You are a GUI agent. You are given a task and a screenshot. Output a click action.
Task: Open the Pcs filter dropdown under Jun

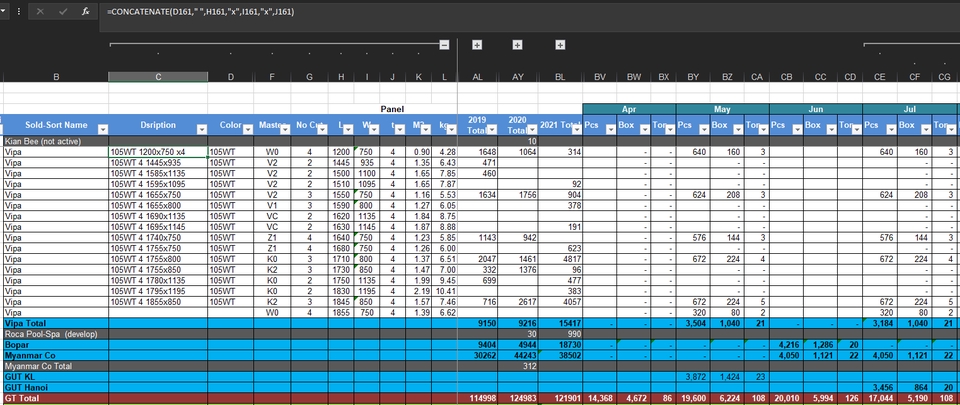click(797, 129)
